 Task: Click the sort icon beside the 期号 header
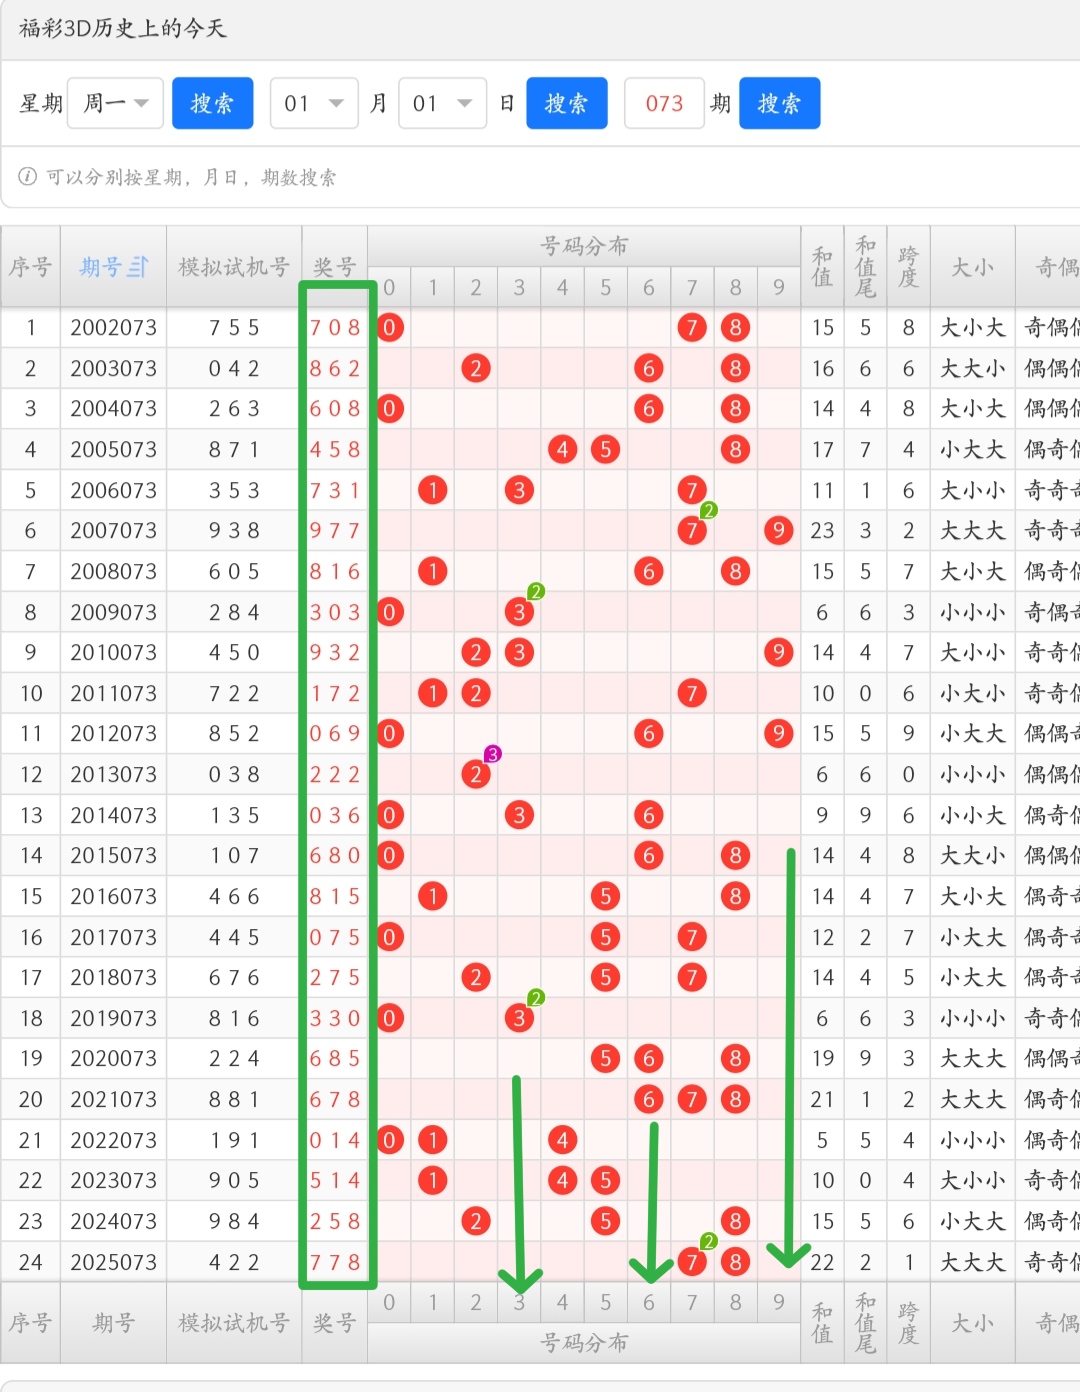click(x=138, y=267)
